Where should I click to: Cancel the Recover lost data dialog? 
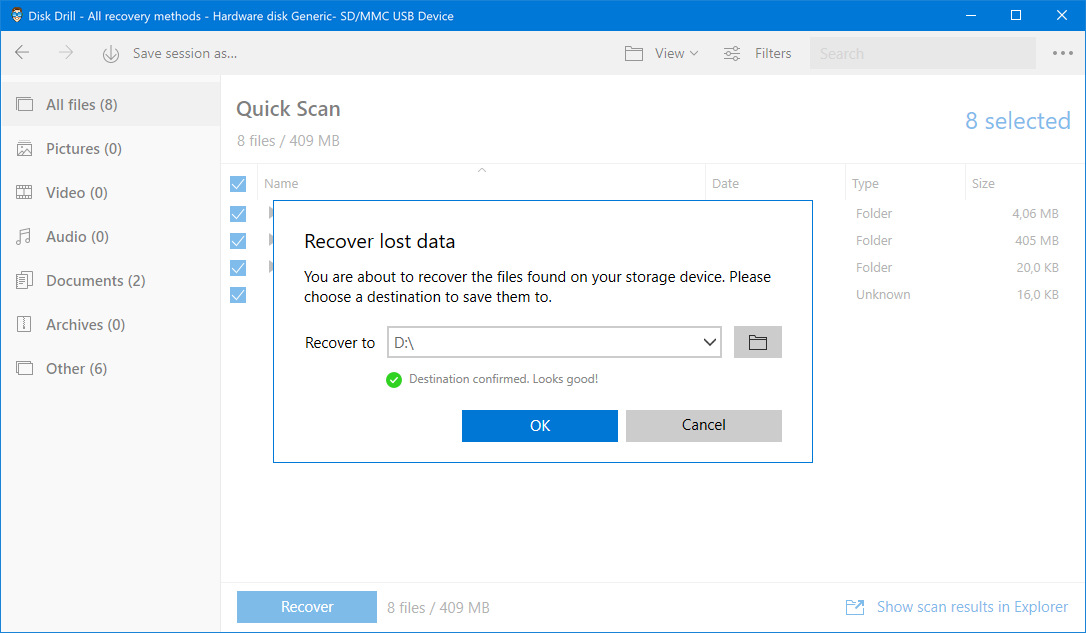704,426
